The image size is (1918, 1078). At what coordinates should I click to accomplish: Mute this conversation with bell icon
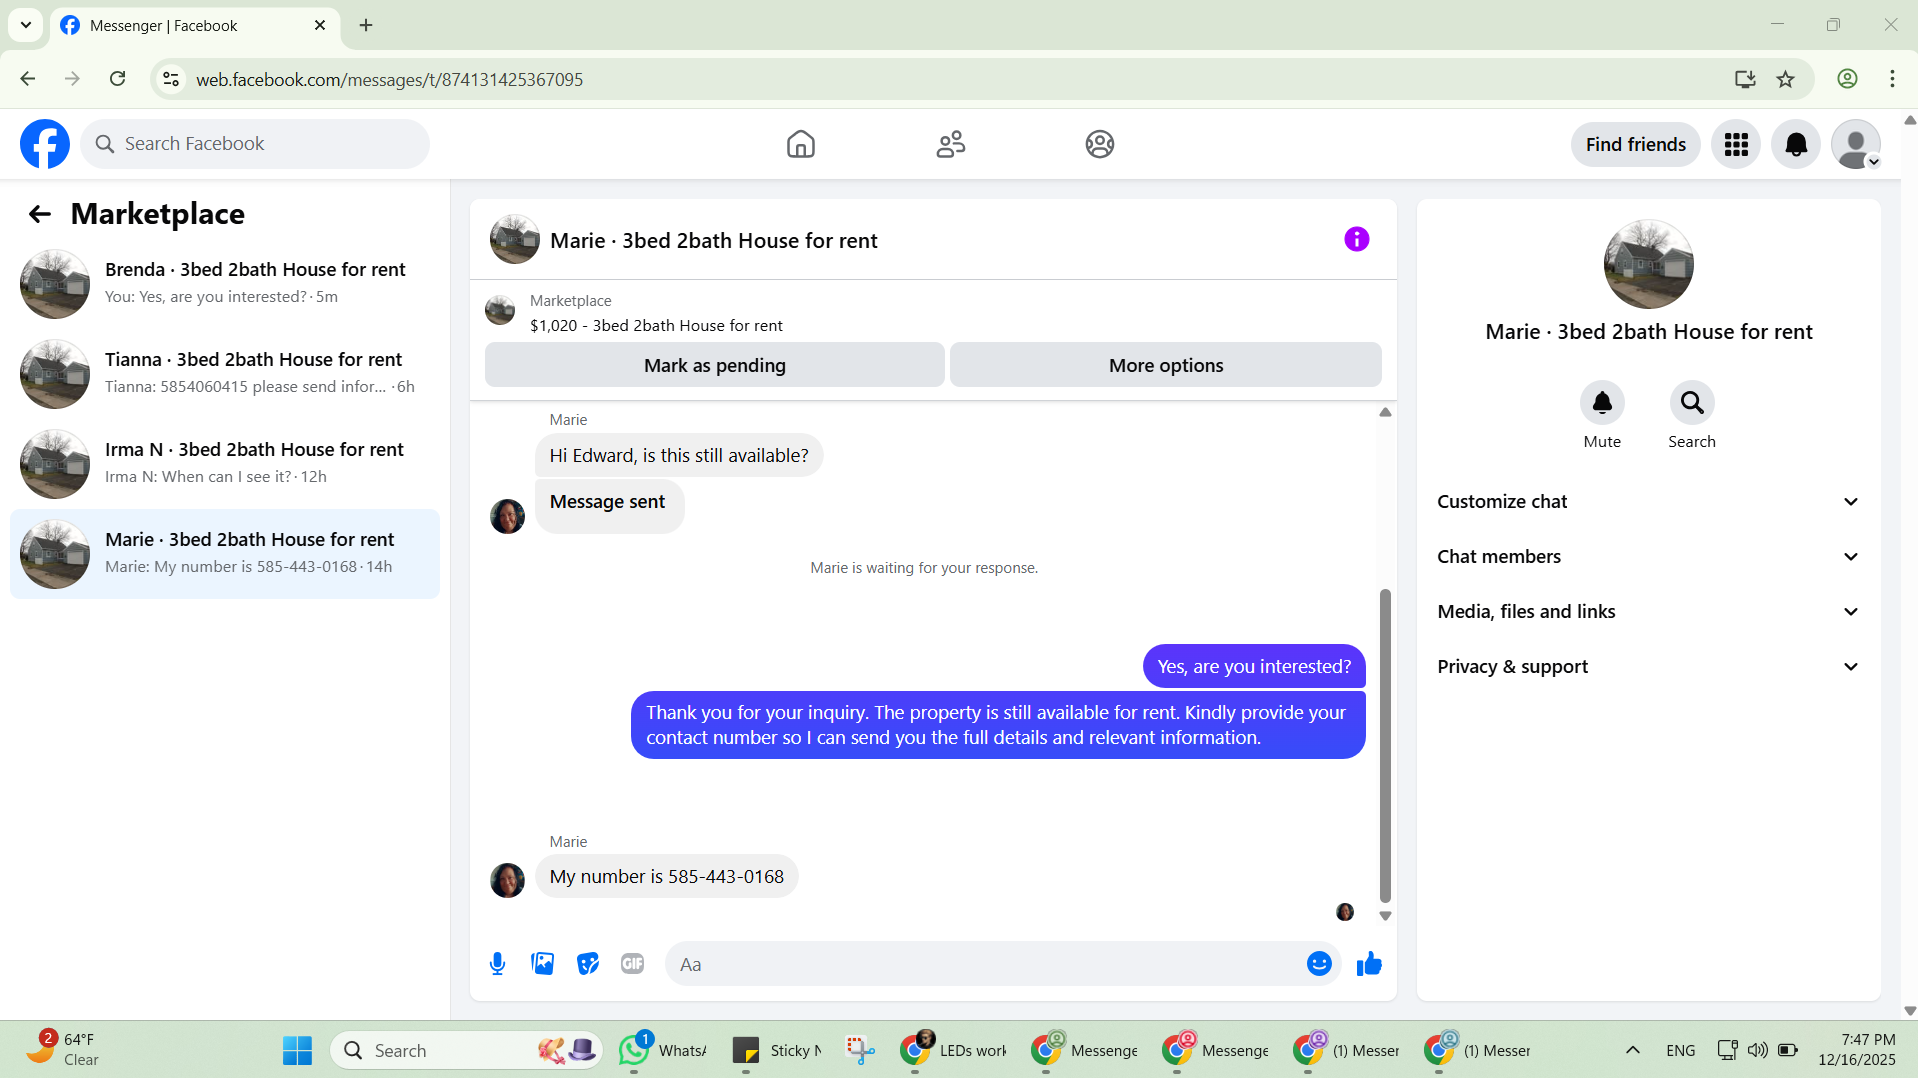1602,403
